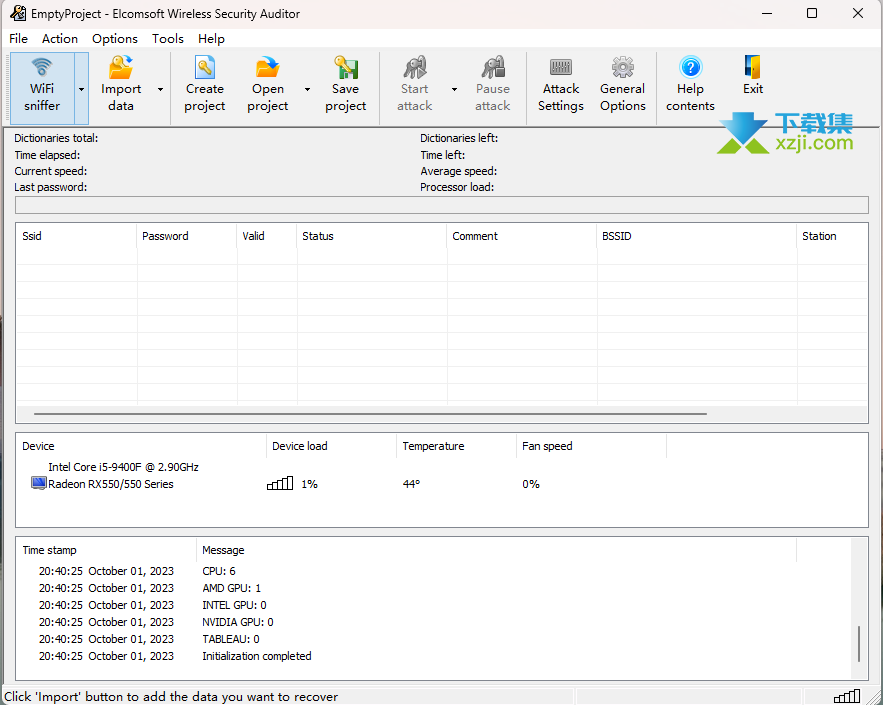
Task: Open the File menu
Action: 19,38
